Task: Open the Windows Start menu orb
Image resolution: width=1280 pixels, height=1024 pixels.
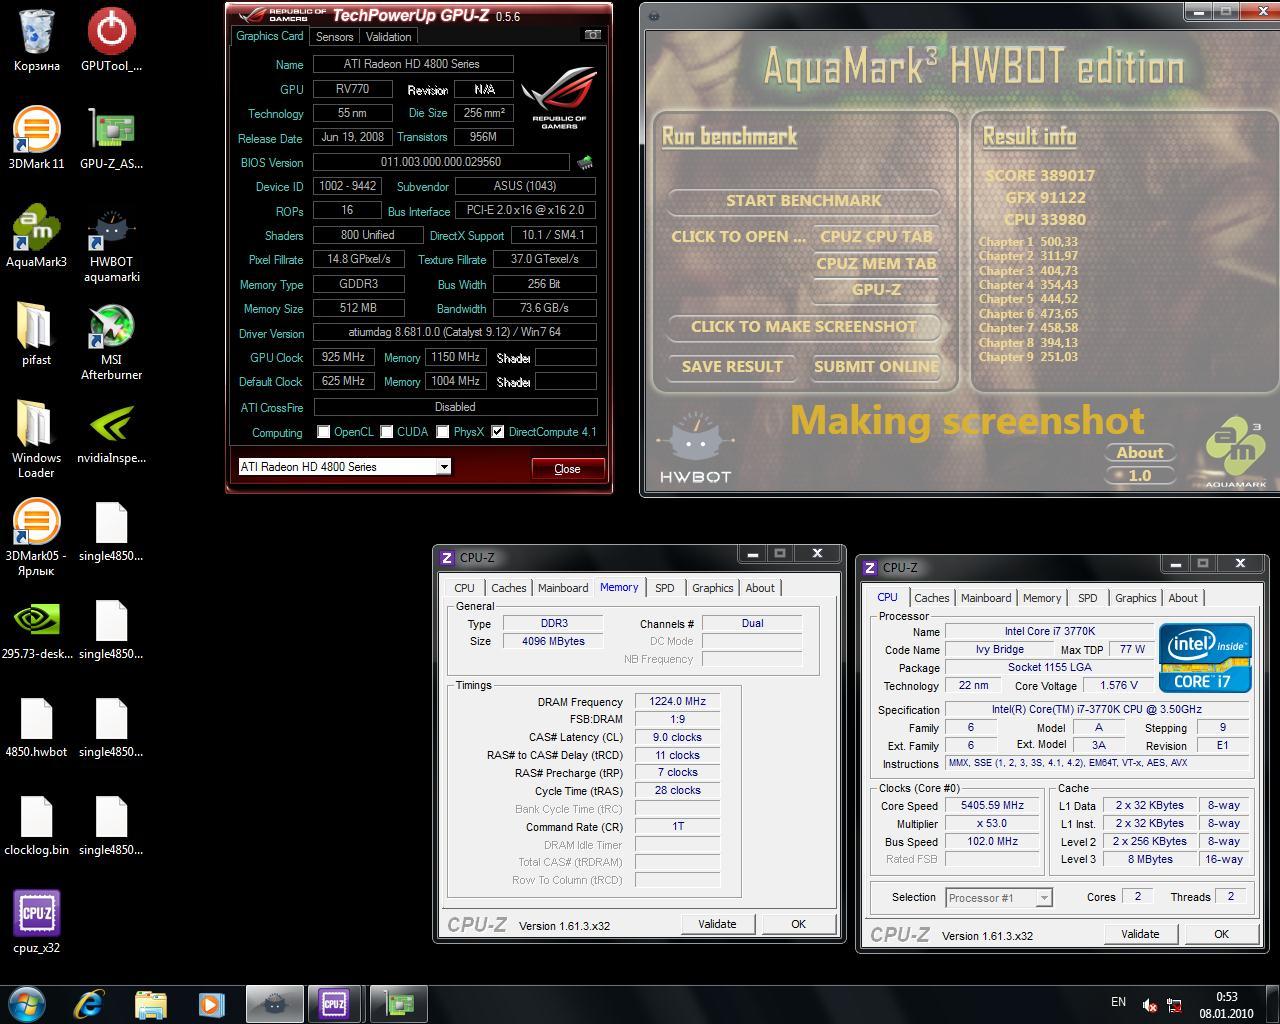Action: click(x=27, y=1003)
